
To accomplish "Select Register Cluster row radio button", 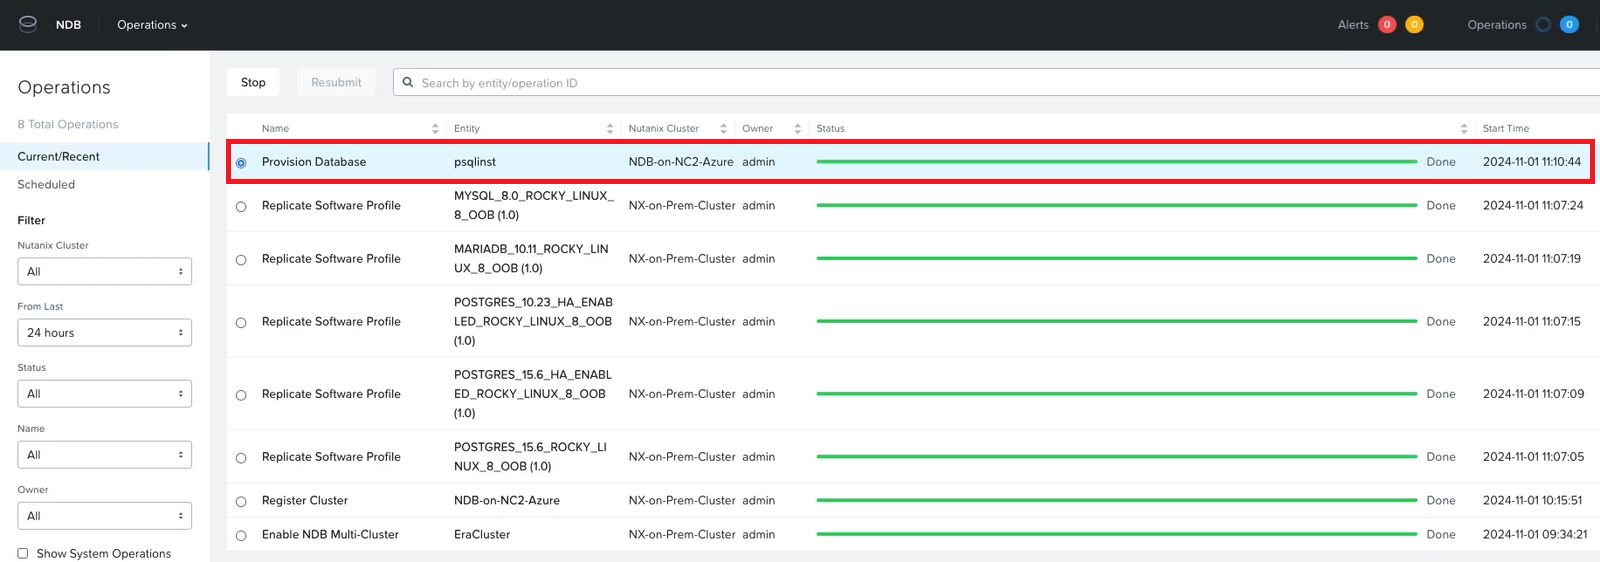I will (241, 502).
